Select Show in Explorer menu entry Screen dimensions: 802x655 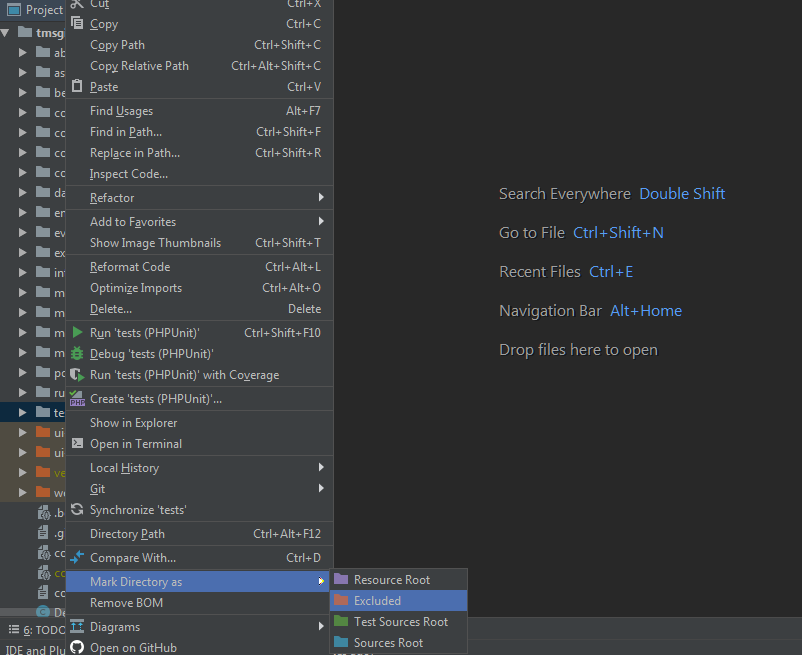tap(199, 423)
